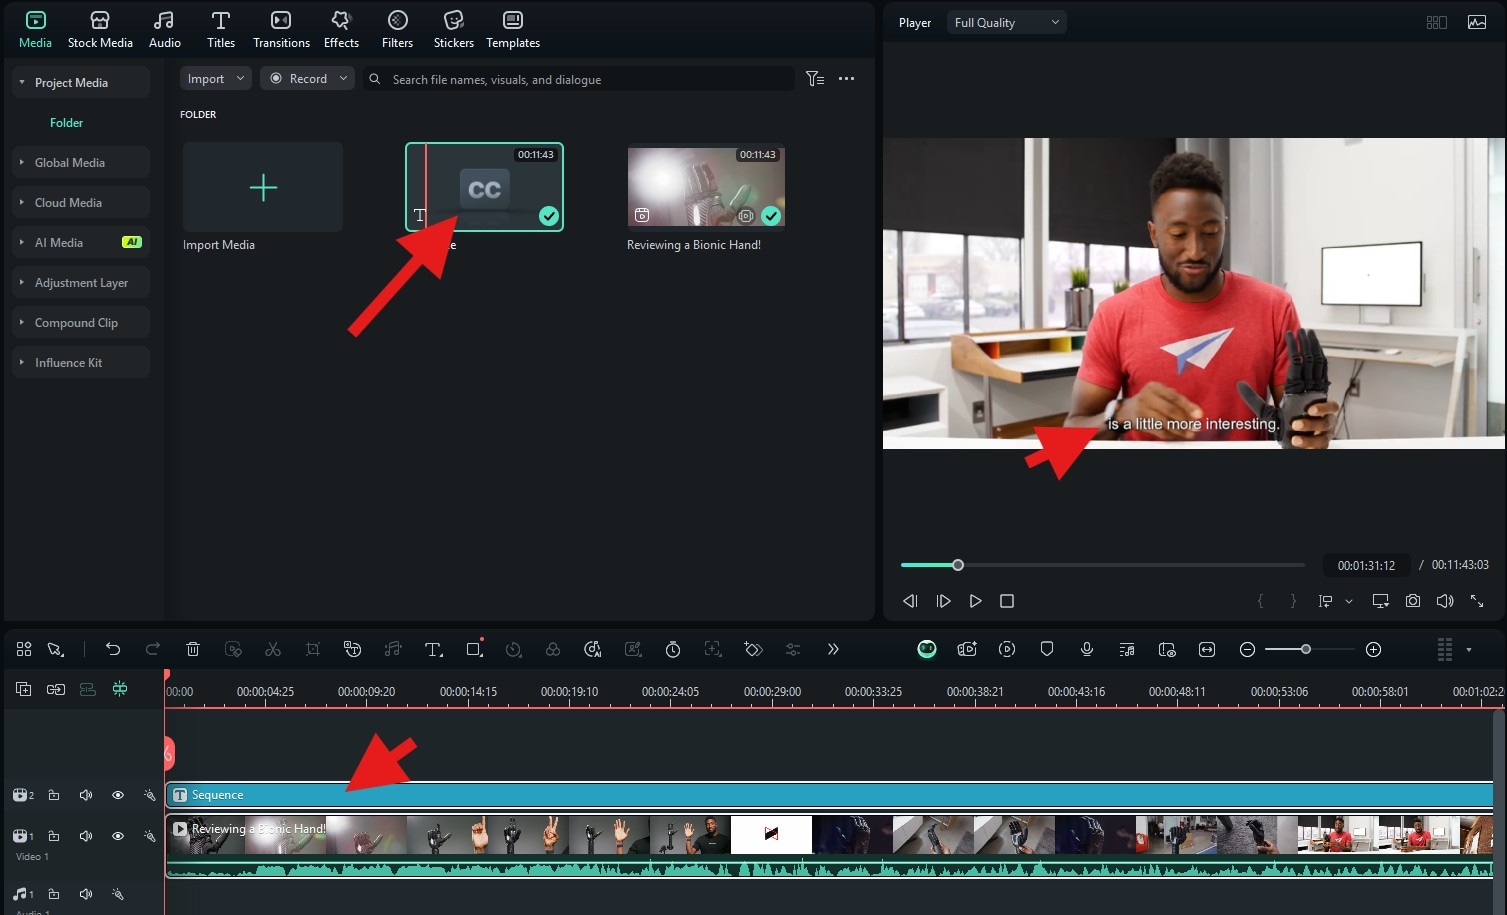The height and width of the screenshot is (915, 1507).
Task: Go to the Transitions tab
Action: 281,29
